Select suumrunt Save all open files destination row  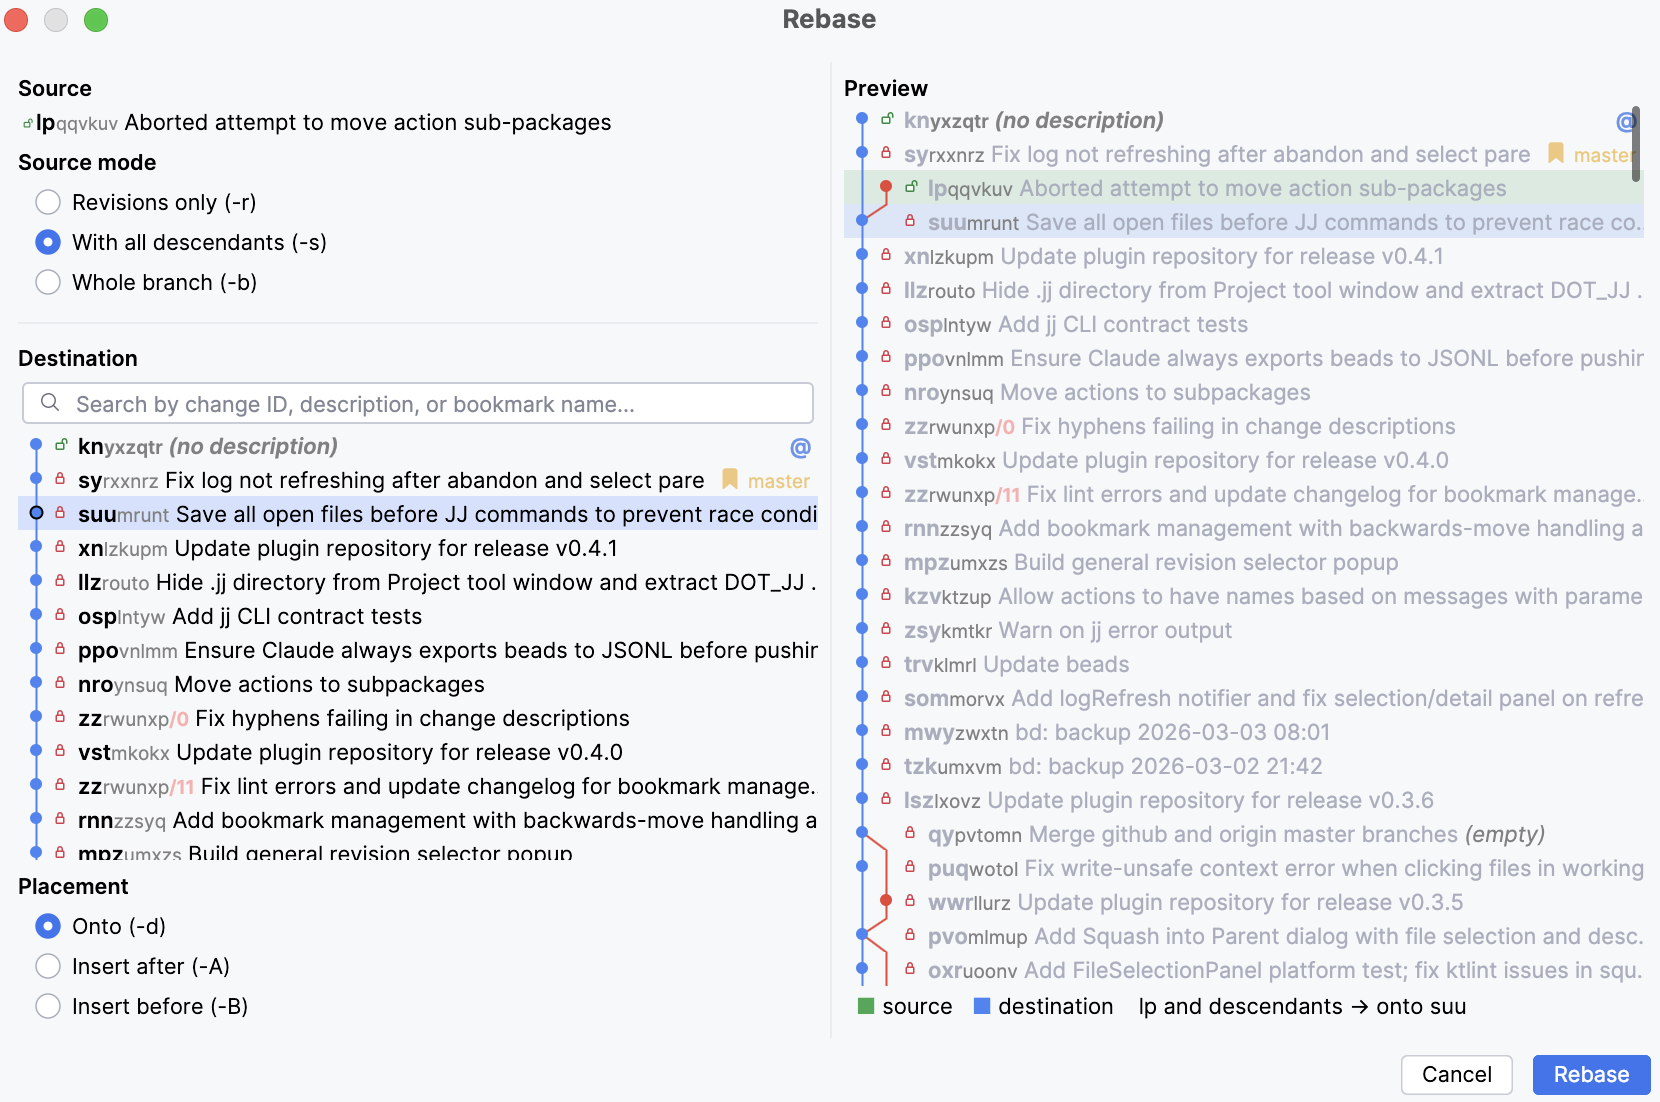pyautogui.click(x=418, y=514)
